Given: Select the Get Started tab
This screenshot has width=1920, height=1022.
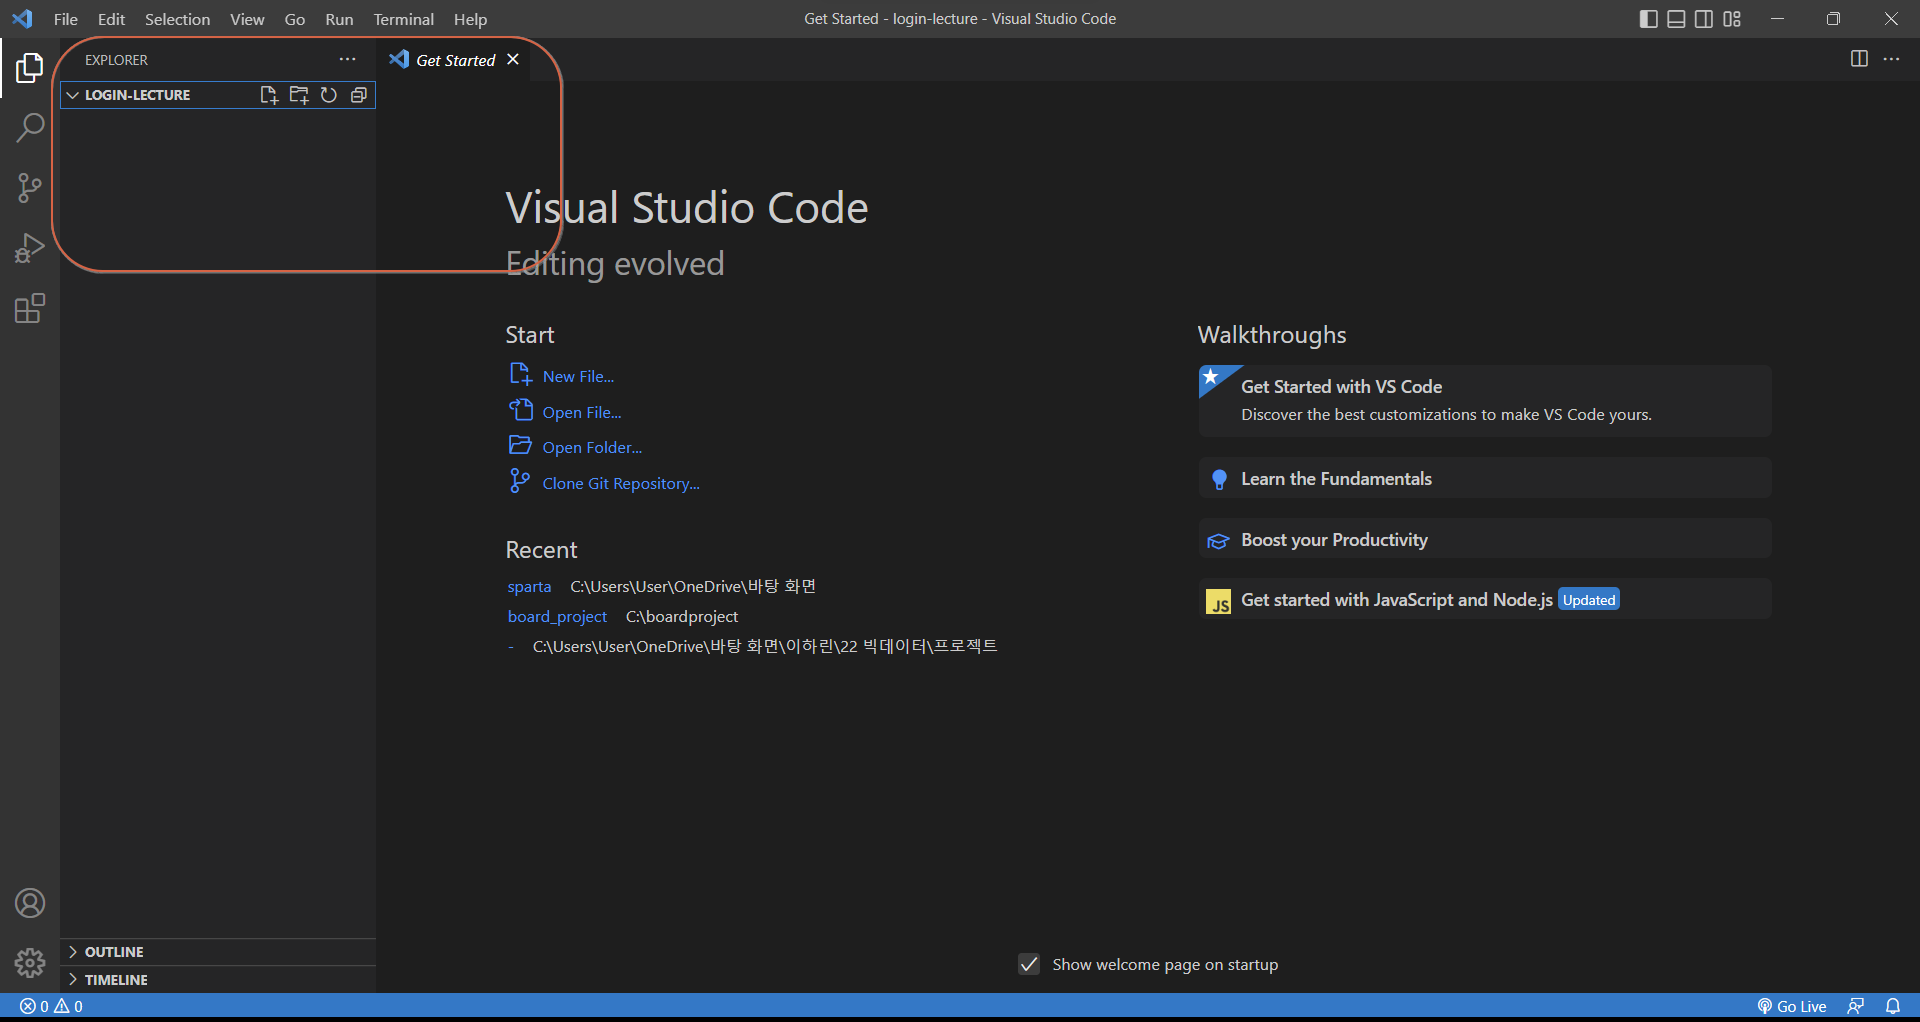Looking at the screenshot, I should coord(455,60).
